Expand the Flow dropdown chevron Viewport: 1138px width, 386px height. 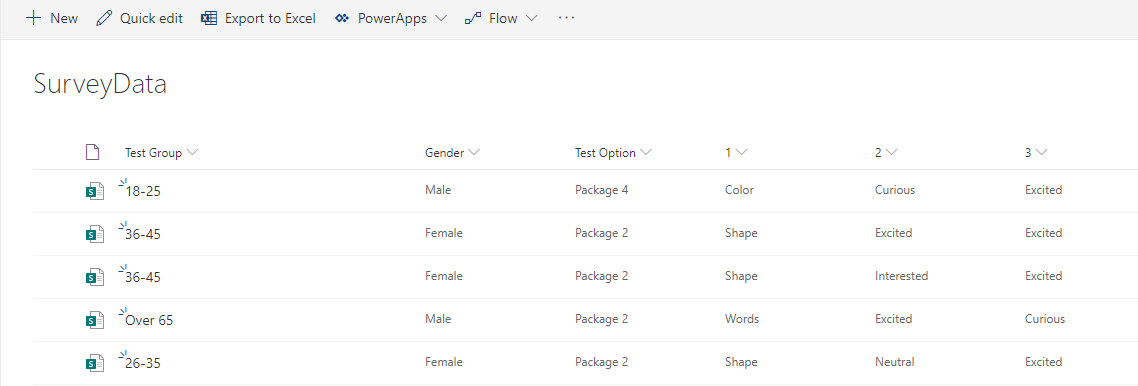(531, 19)
